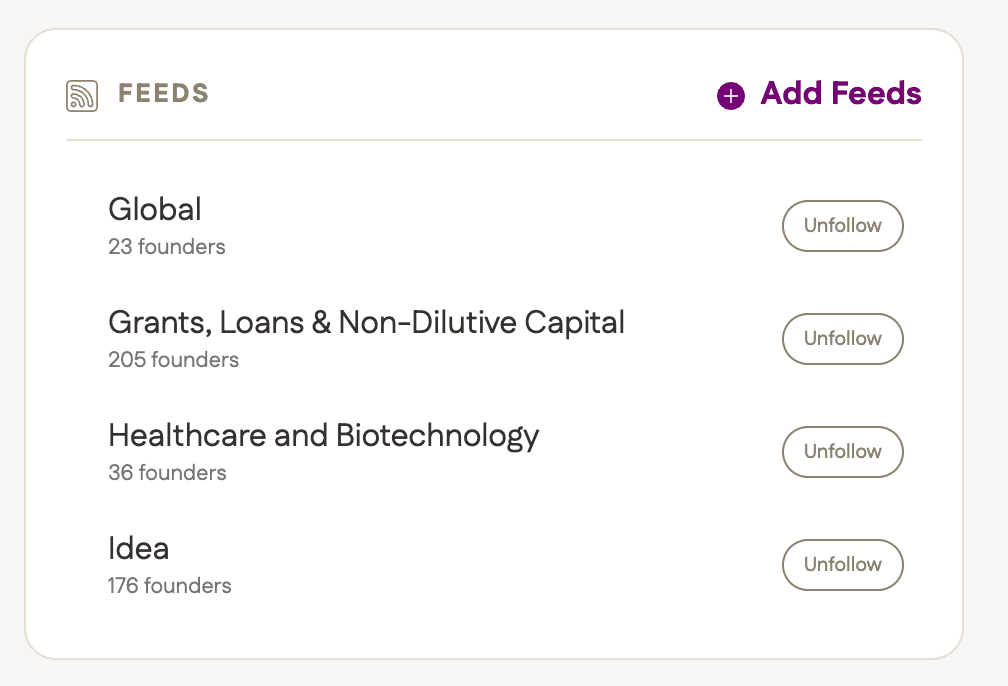Viewport: 1008px width, 686px height.
Task: View the 176 founders under Idea
Action: point(170,585)
